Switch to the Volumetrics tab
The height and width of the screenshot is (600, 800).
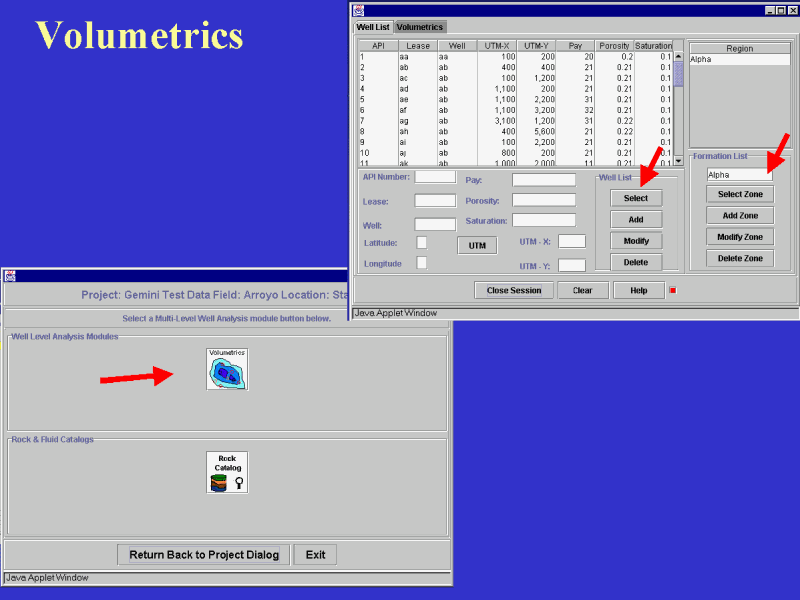coord(420,27)
